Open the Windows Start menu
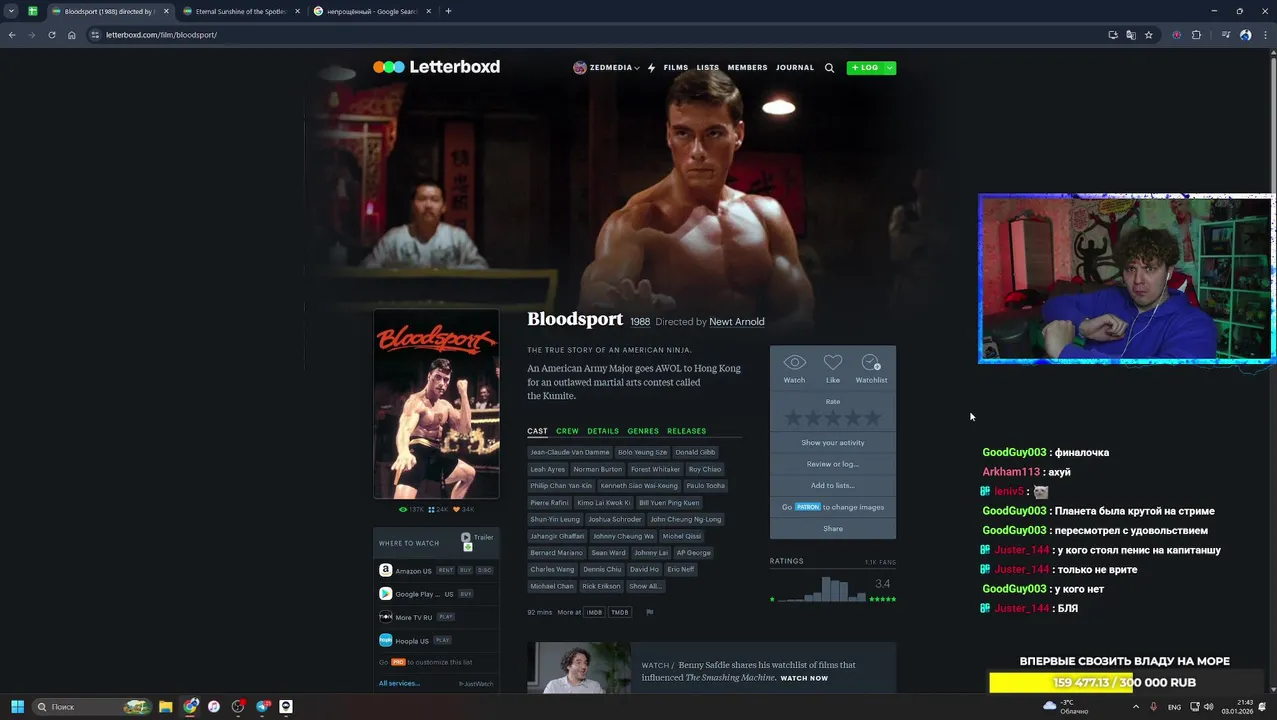Viewport: 1277px width, 720px height. [17, 707]
